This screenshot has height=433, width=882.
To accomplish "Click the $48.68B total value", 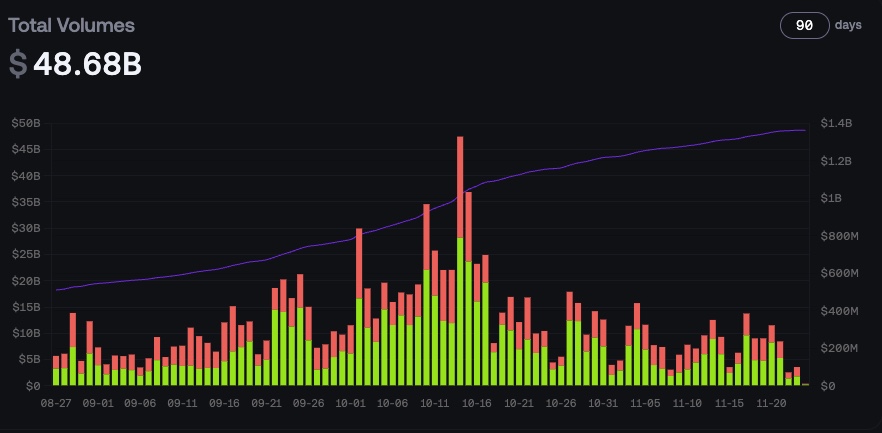I will [x=87, y=64].
